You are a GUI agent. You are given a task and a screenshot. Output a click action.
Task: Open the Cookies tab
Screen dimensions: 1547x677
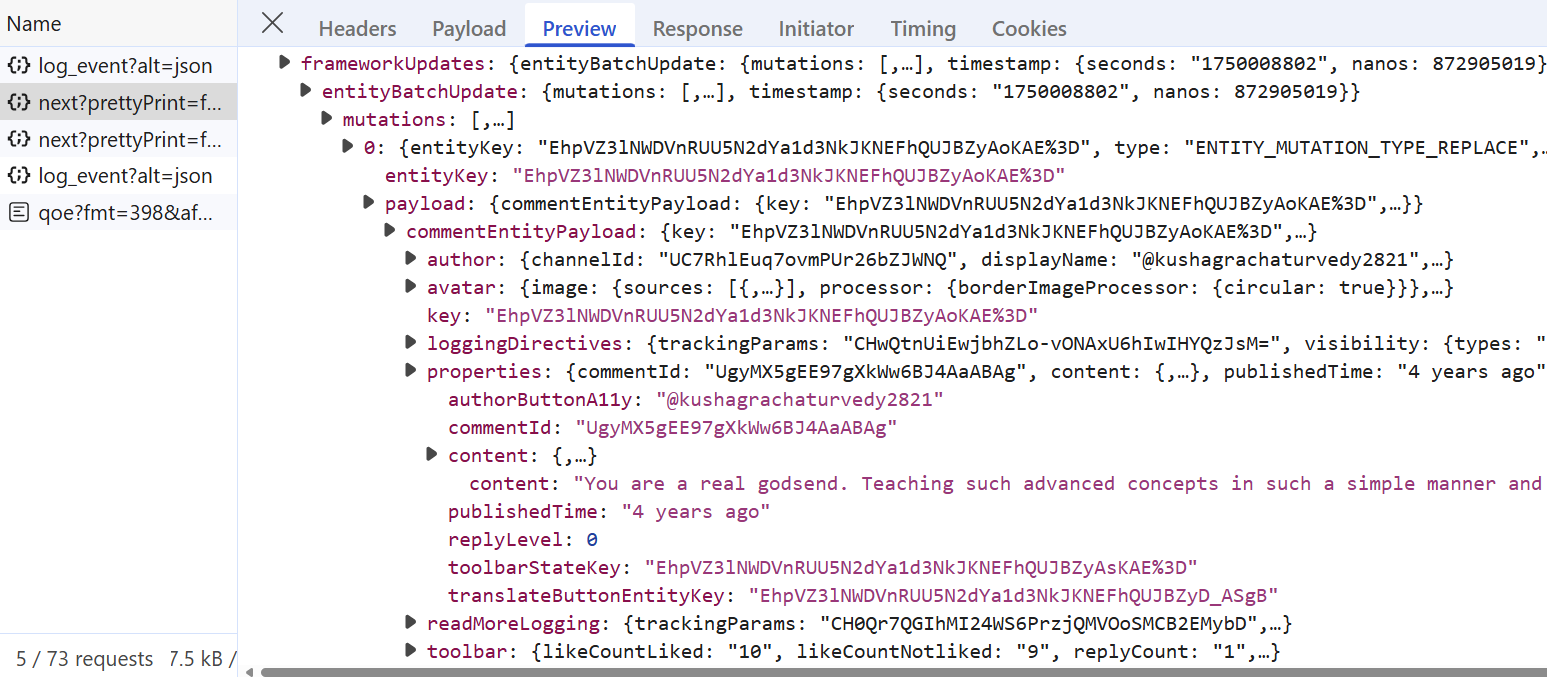[x=1029, y=29]
